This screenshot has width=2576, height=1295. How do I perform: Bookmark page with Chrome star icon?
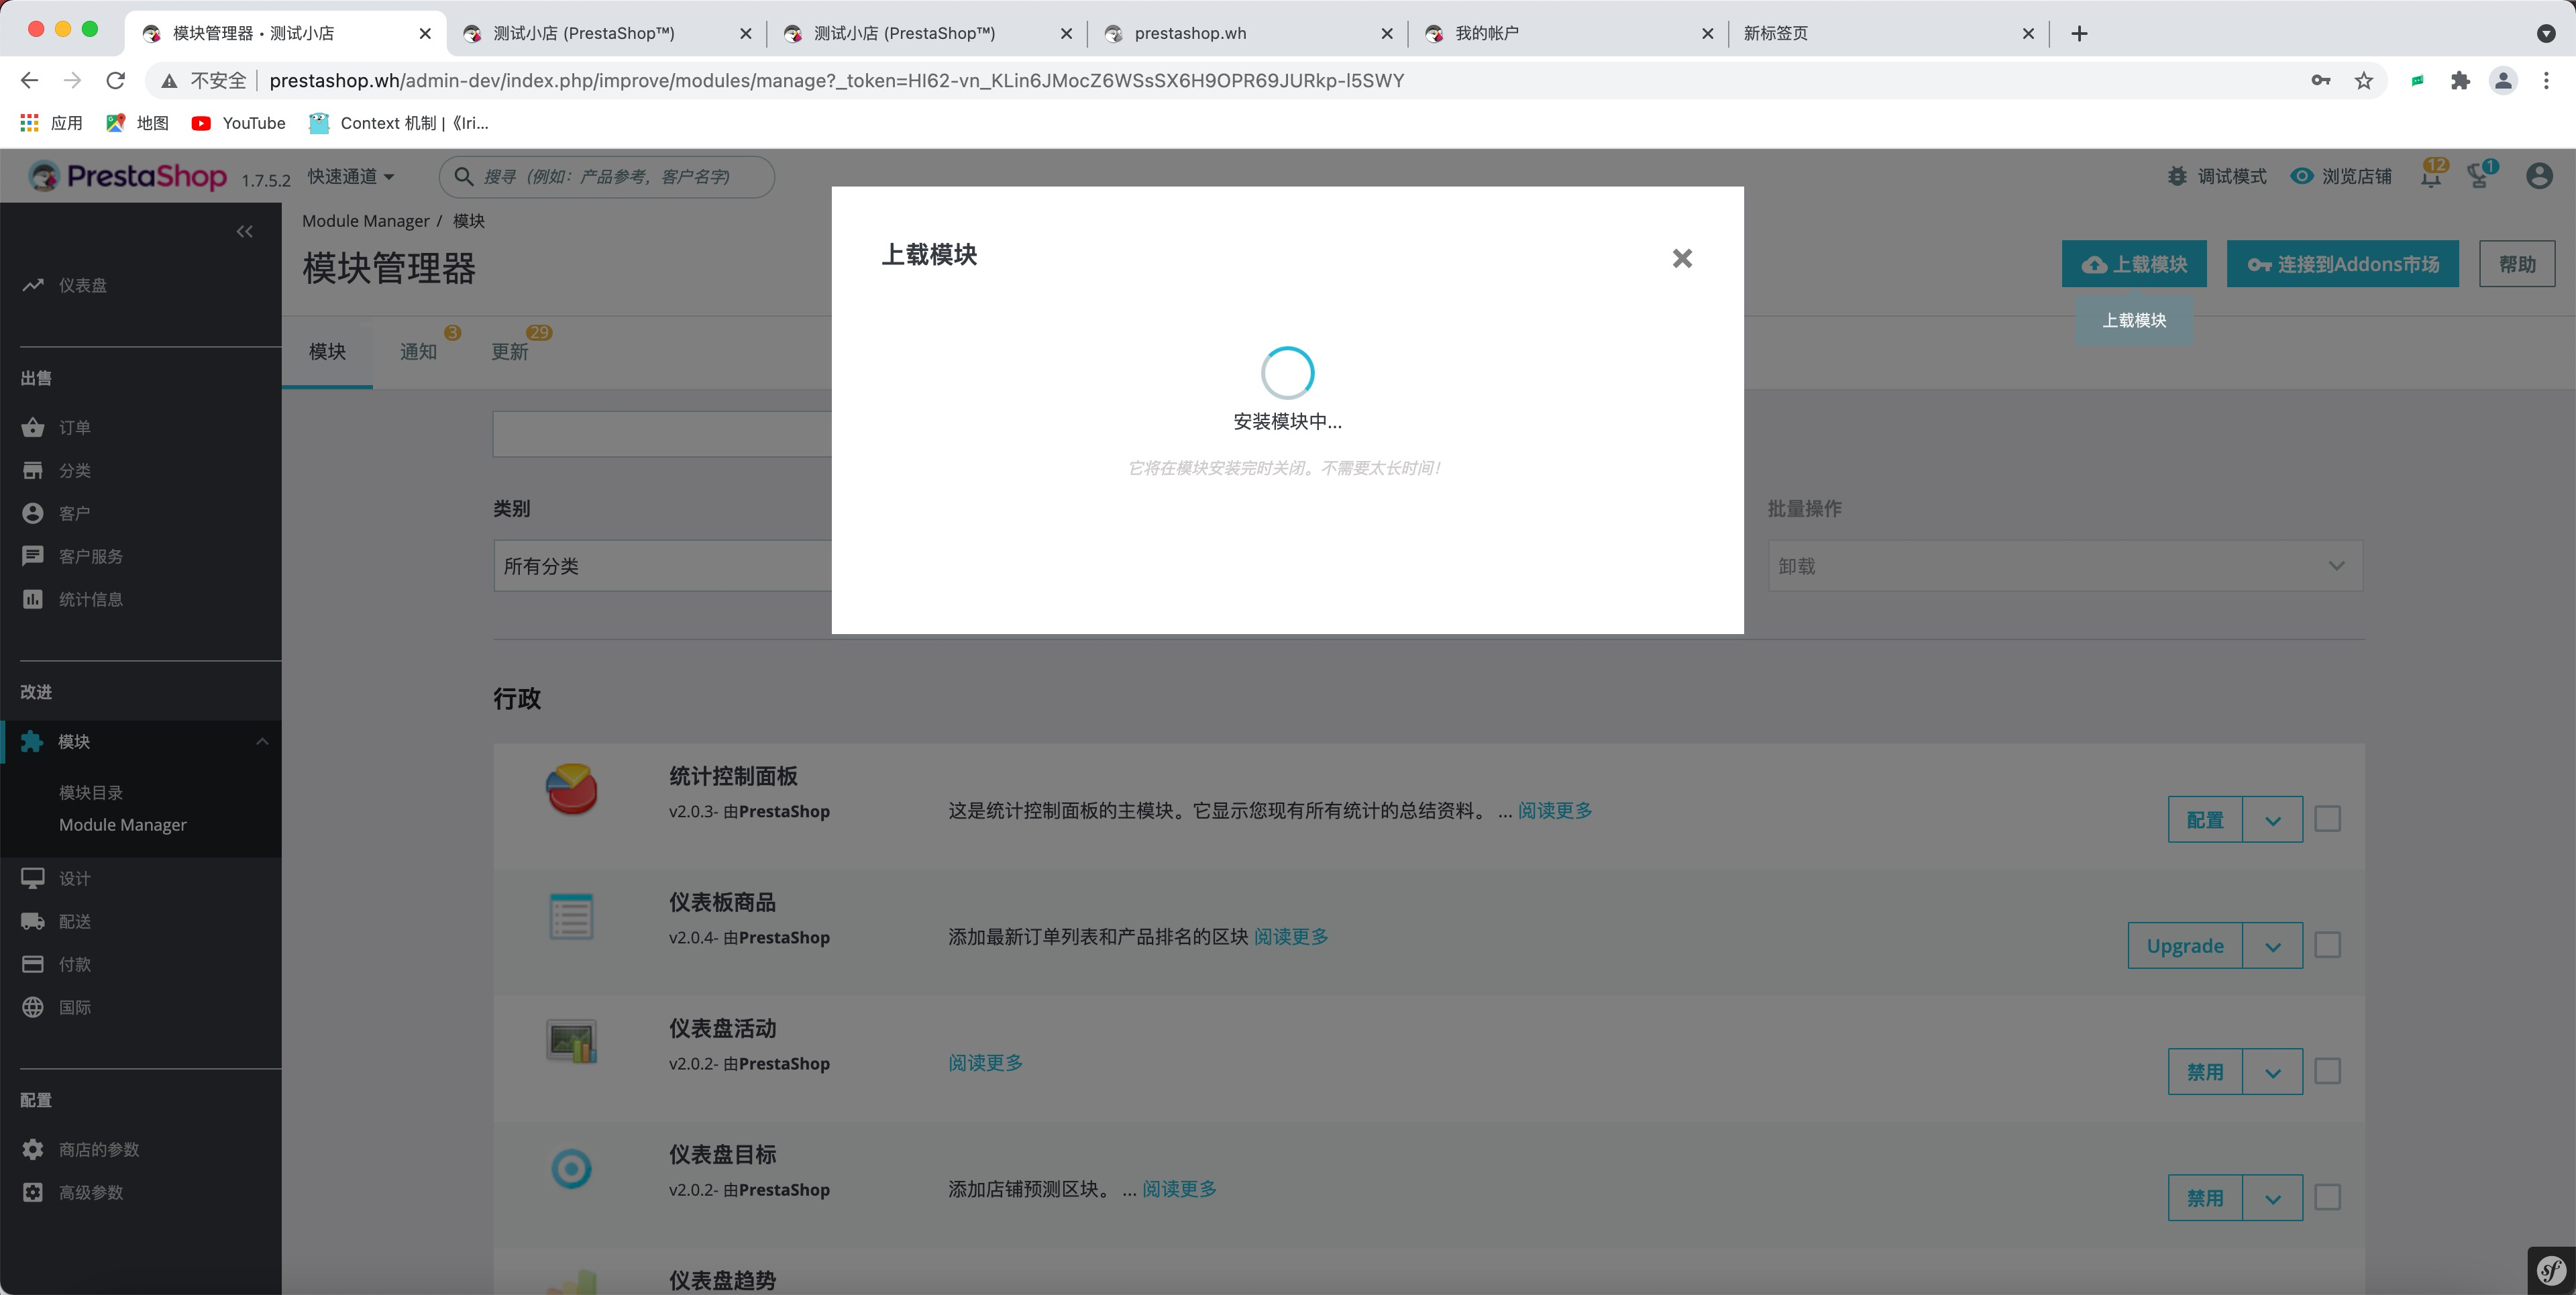(x=2363, y=81)
